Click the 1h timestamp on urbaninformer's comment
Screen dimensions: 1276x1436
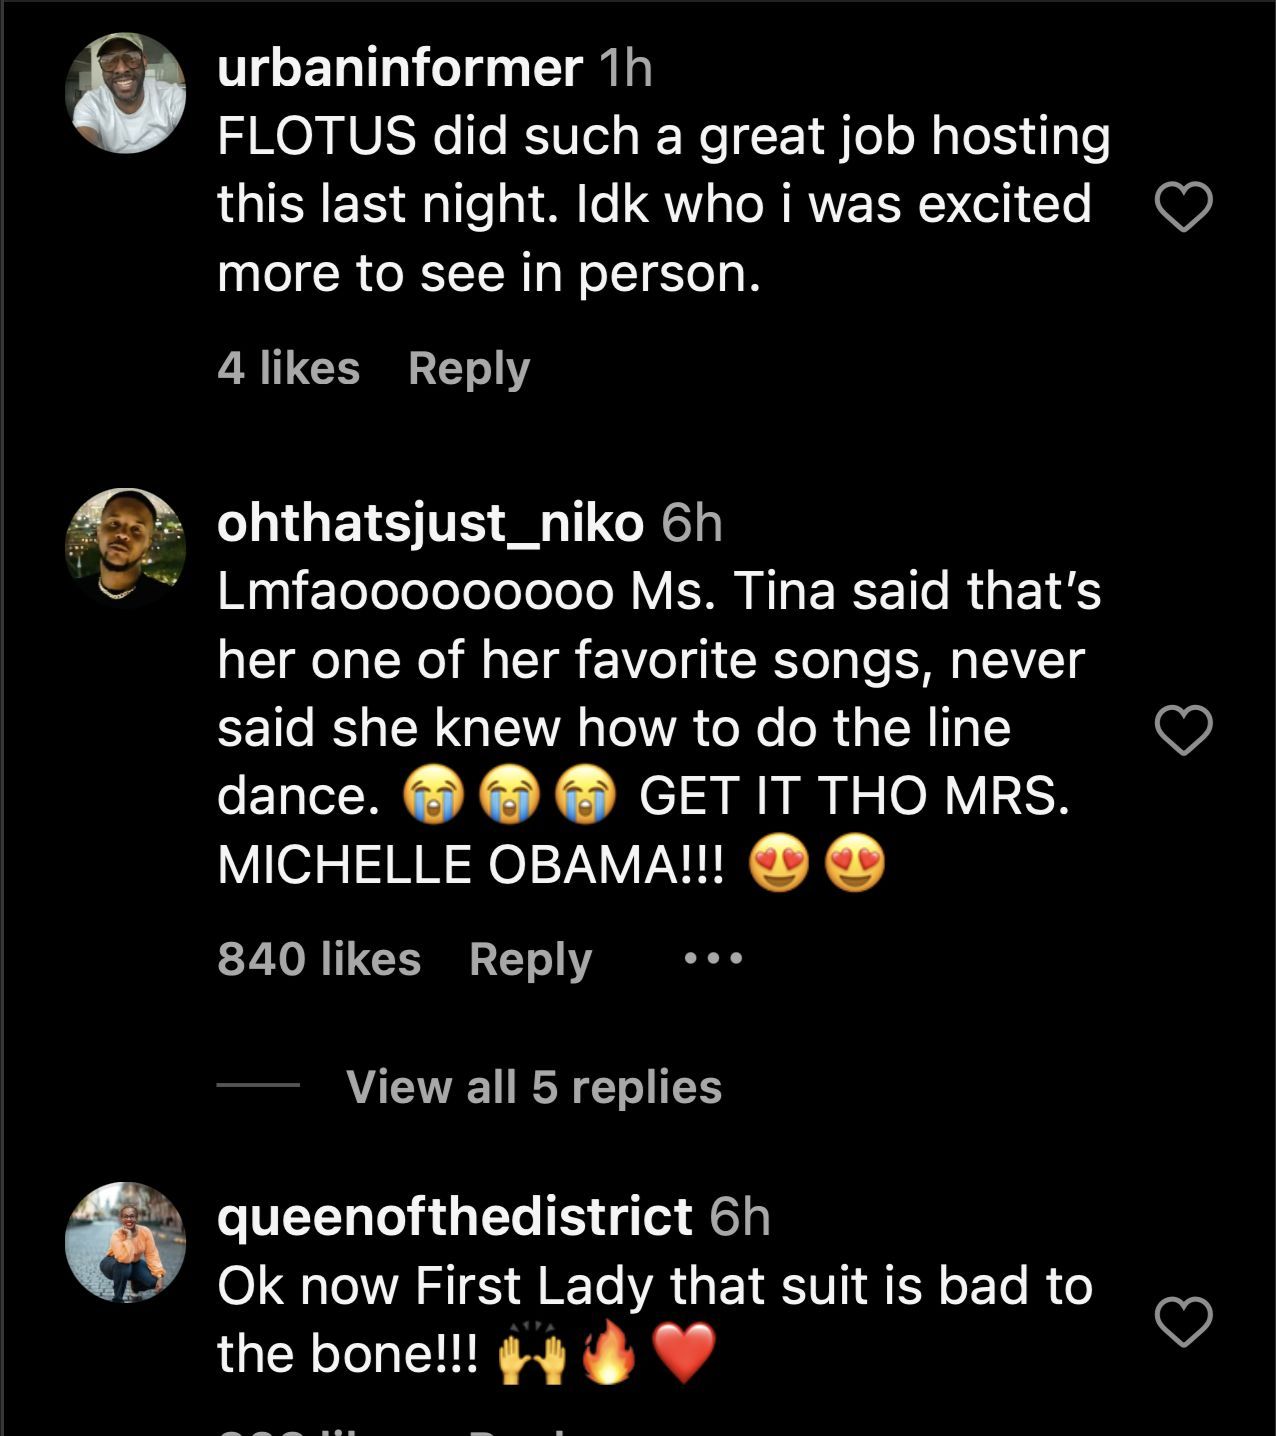click(625, 69)
